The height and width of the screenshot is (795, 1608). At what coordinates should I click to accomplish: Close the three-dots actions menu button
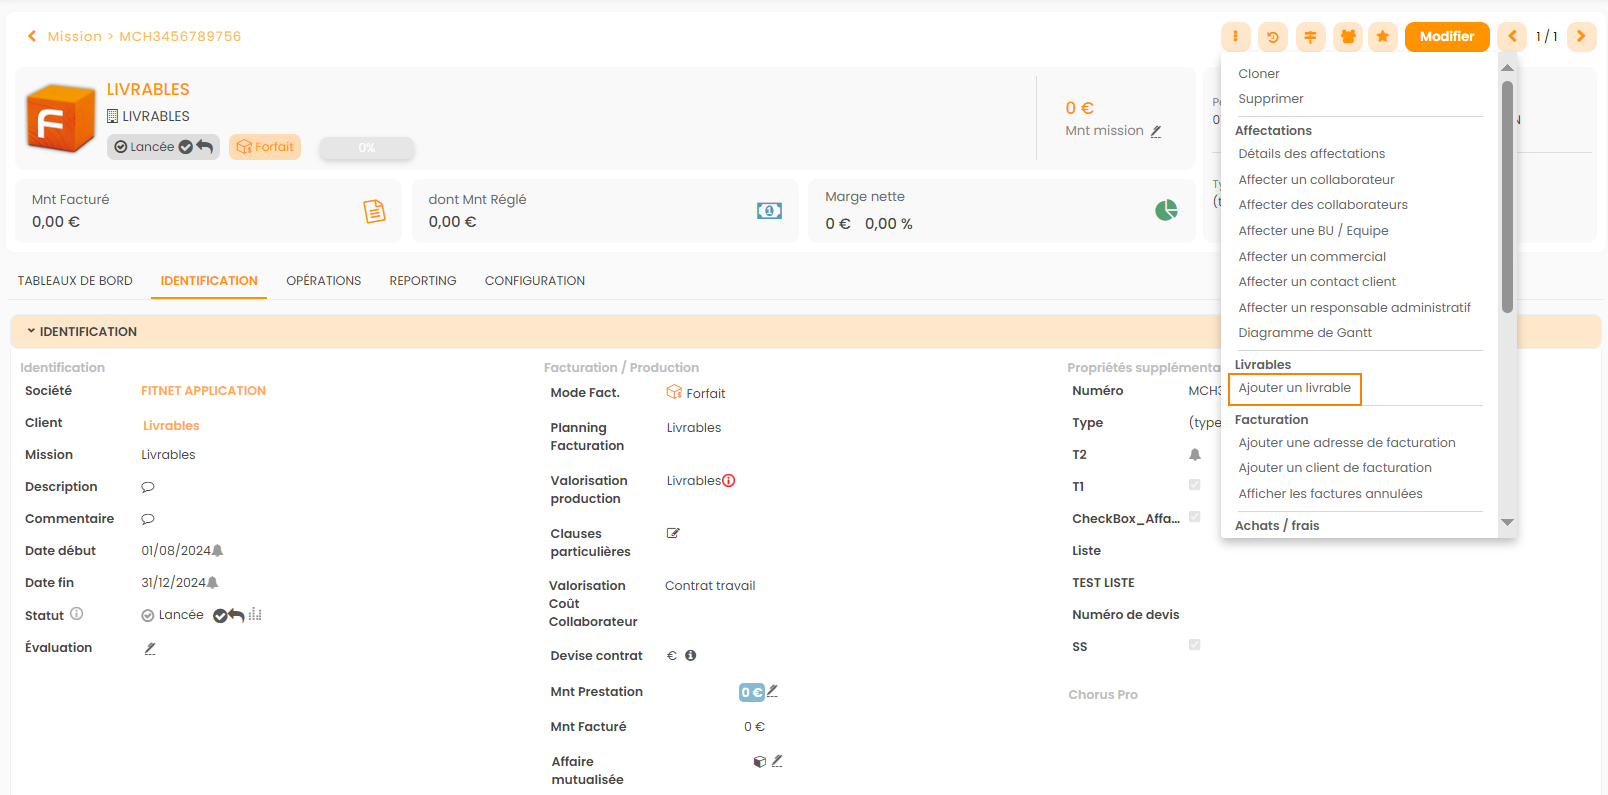(1235, 37)
